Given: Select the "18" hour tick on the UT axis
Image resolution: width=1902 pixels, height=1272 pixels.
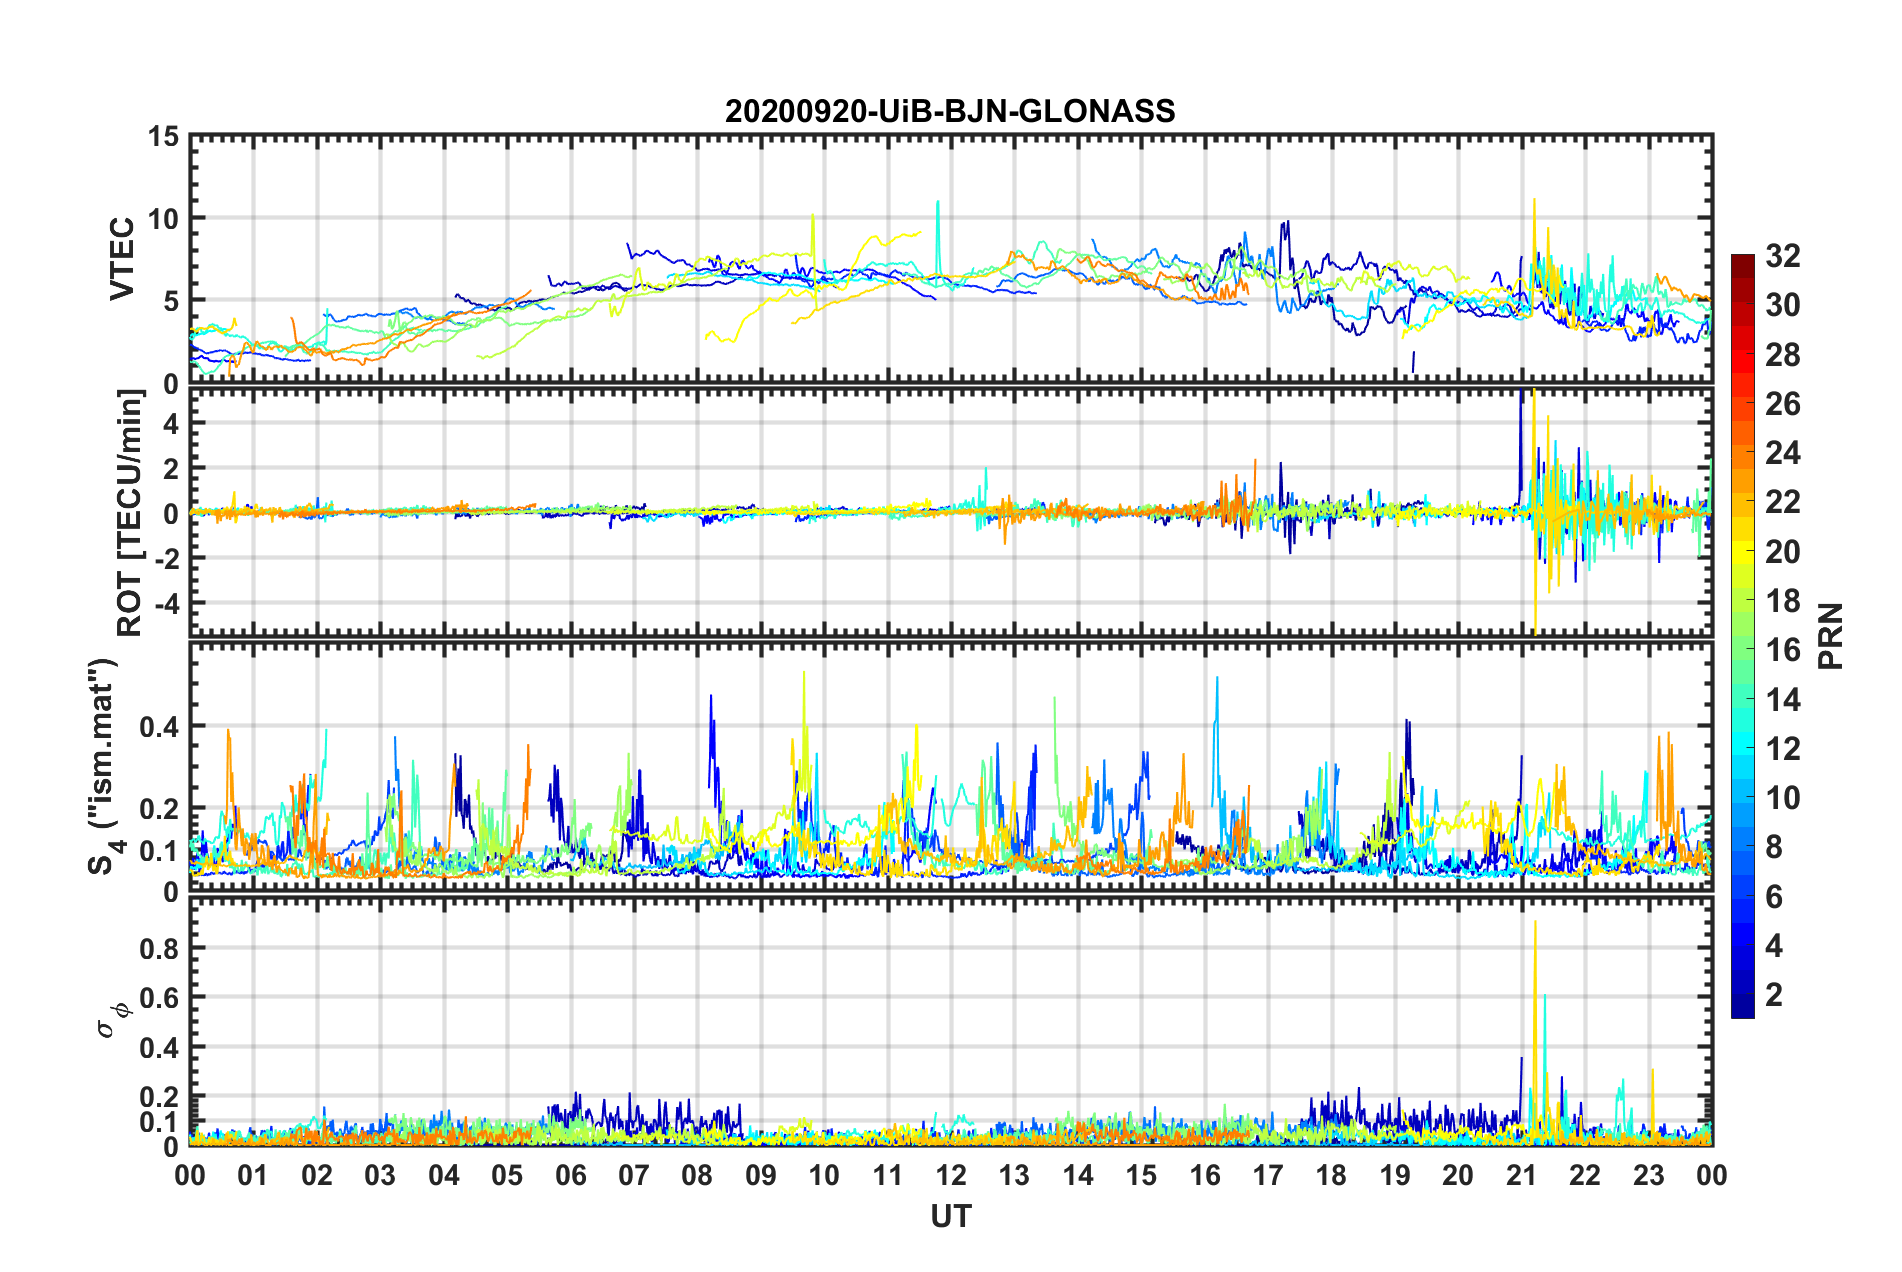Looking at the screenshot, I should pos(1332,1175).
